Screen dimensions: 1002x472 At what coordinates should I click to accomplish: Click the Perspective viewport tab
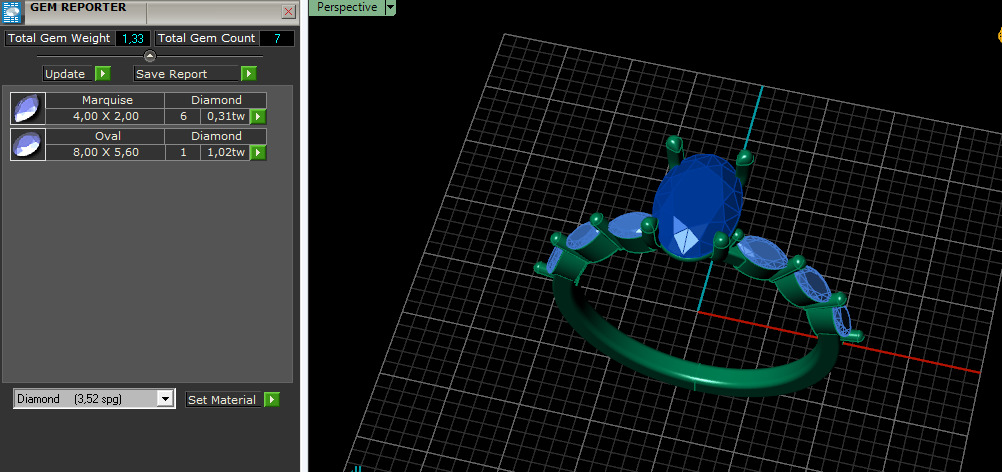click(x=347, y=7)
